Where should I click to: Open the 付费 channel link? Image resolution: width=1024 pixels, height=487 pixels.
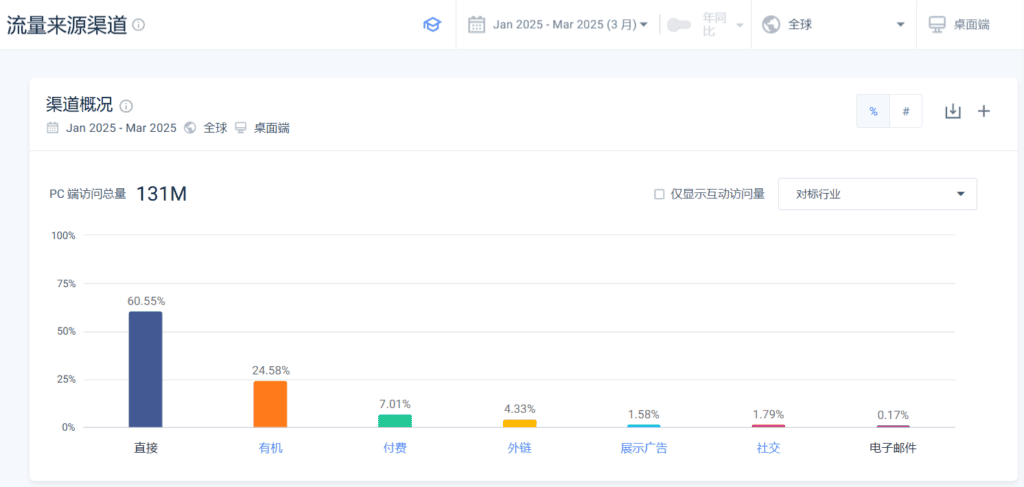(x=395, y=448)
